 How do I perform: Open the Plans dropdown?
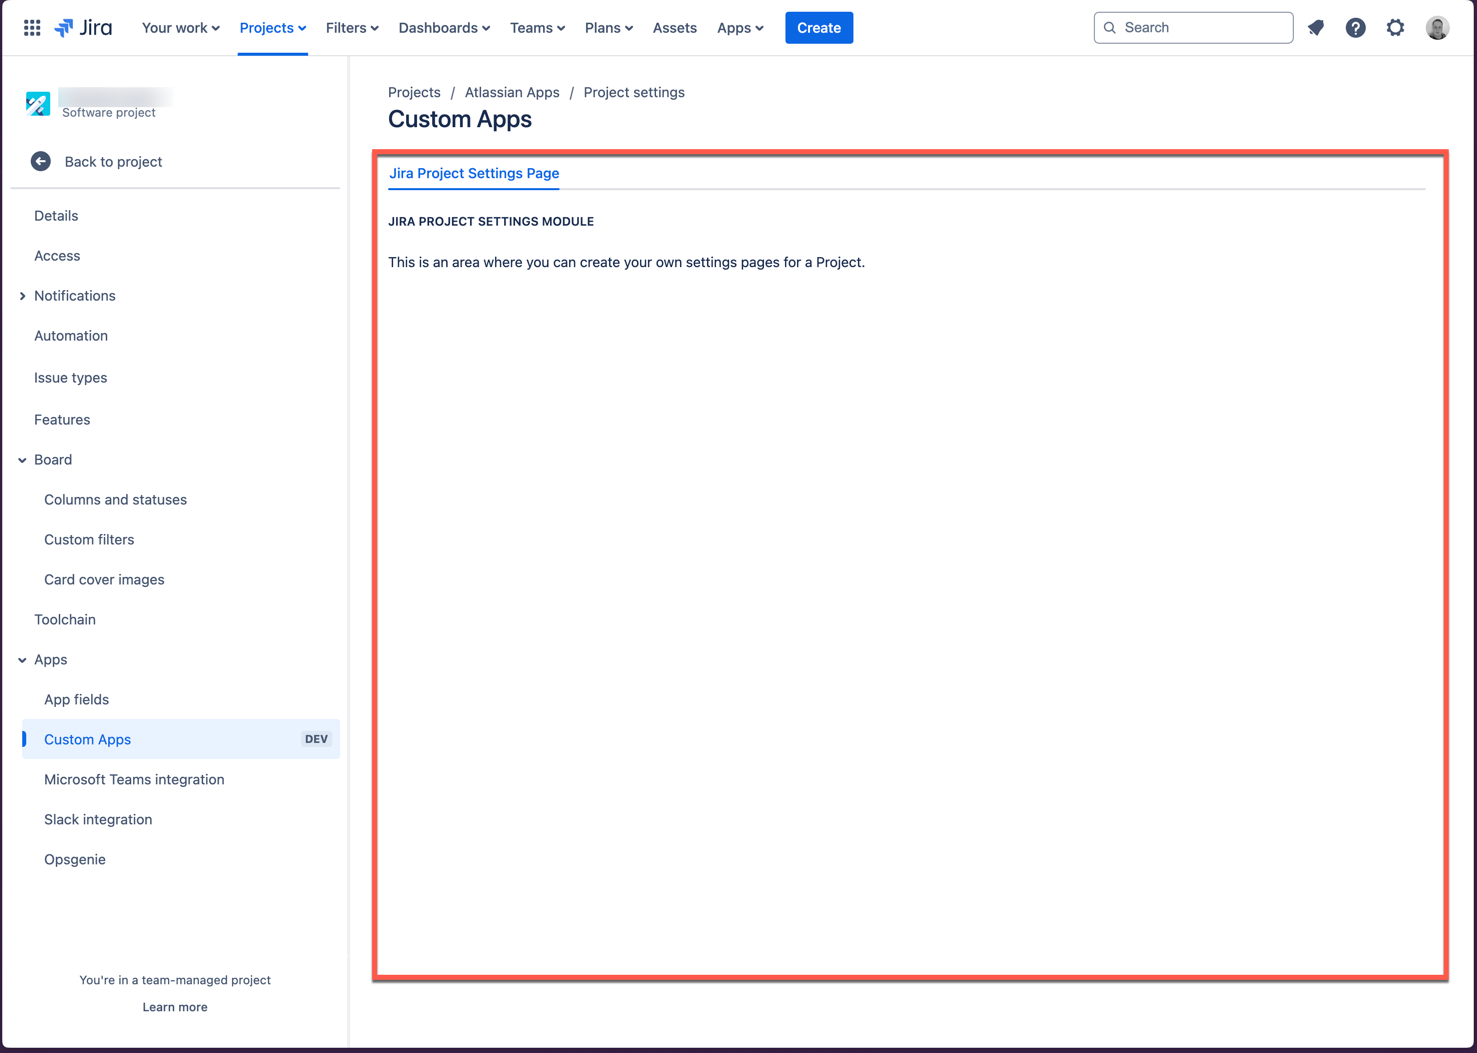(x=608, y=28)
